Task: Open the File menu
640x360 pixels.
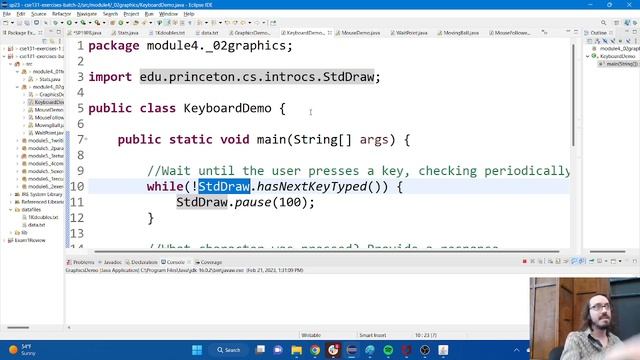Action: coord(7,14)
